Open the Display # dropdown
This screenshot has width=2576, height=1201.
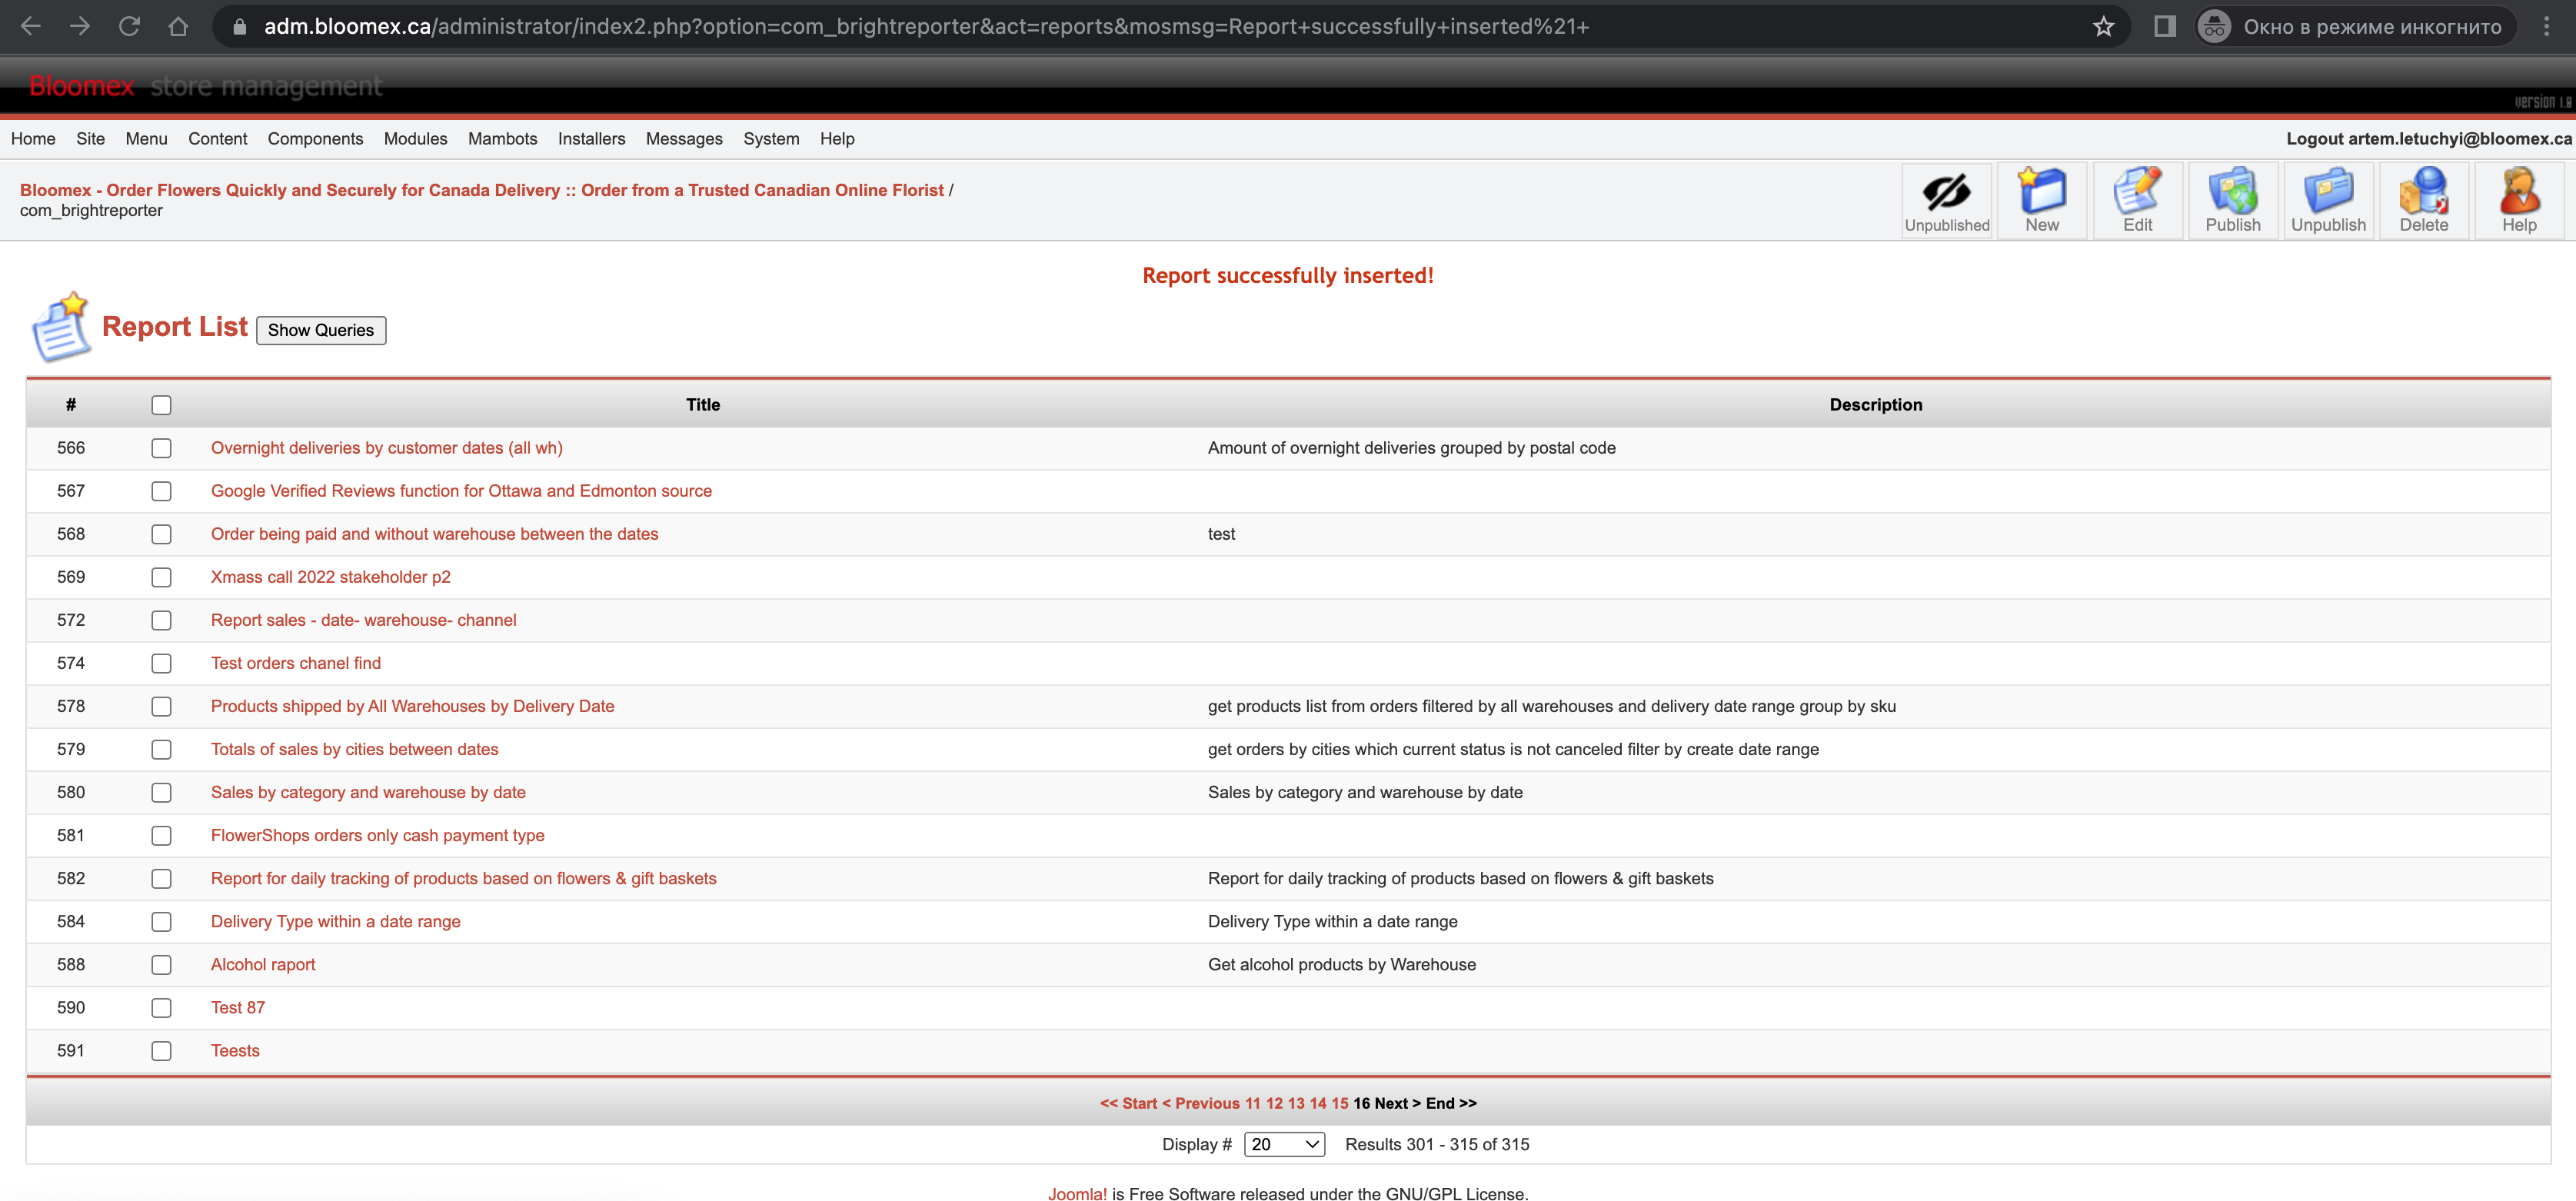click(x=1284, y=1144)
